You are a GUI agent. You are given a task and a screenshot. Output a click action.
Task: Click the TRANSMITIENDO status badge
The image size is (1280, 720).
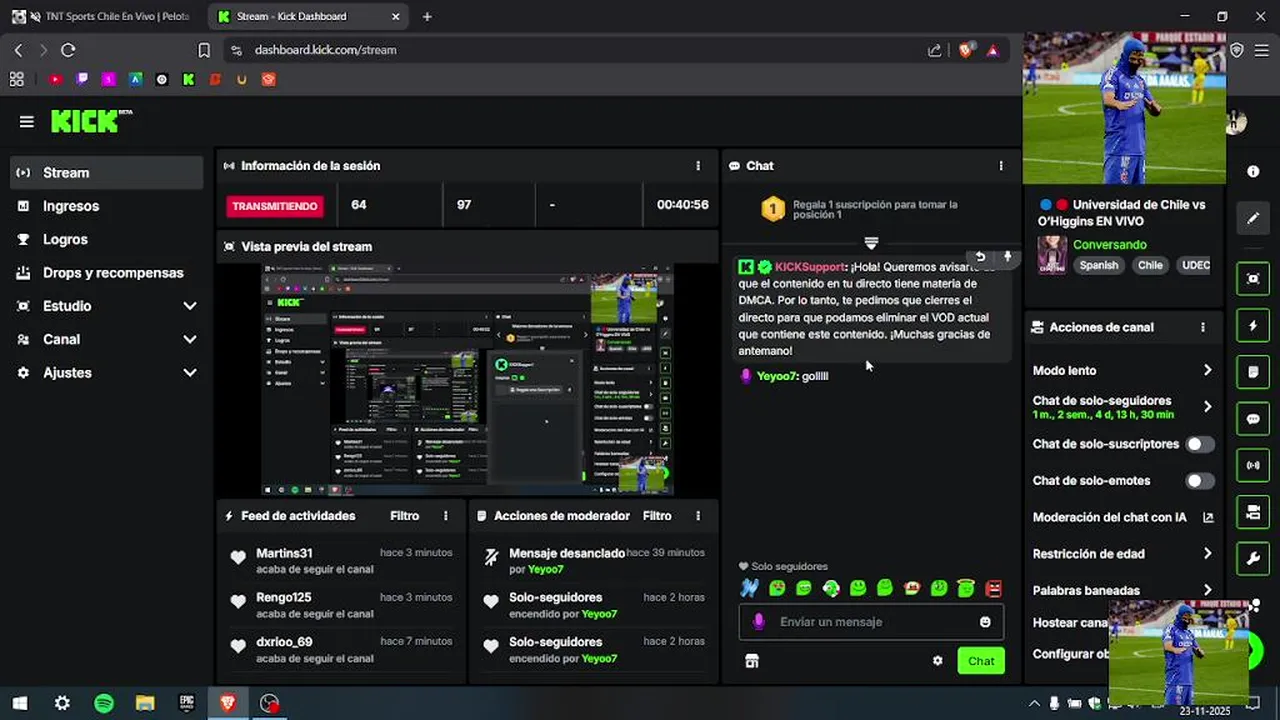tap(275, 206)
